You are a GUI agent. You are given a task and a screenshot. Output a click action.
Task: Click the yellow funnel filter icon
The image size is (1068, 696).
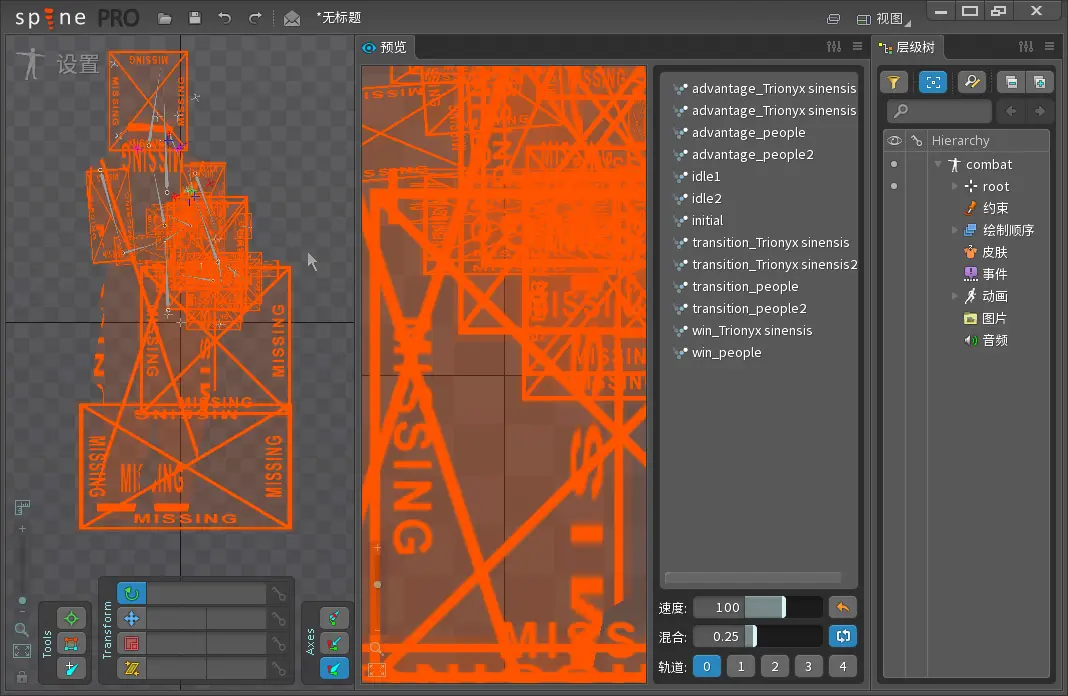pyautogui.click(x=894, y=82)
